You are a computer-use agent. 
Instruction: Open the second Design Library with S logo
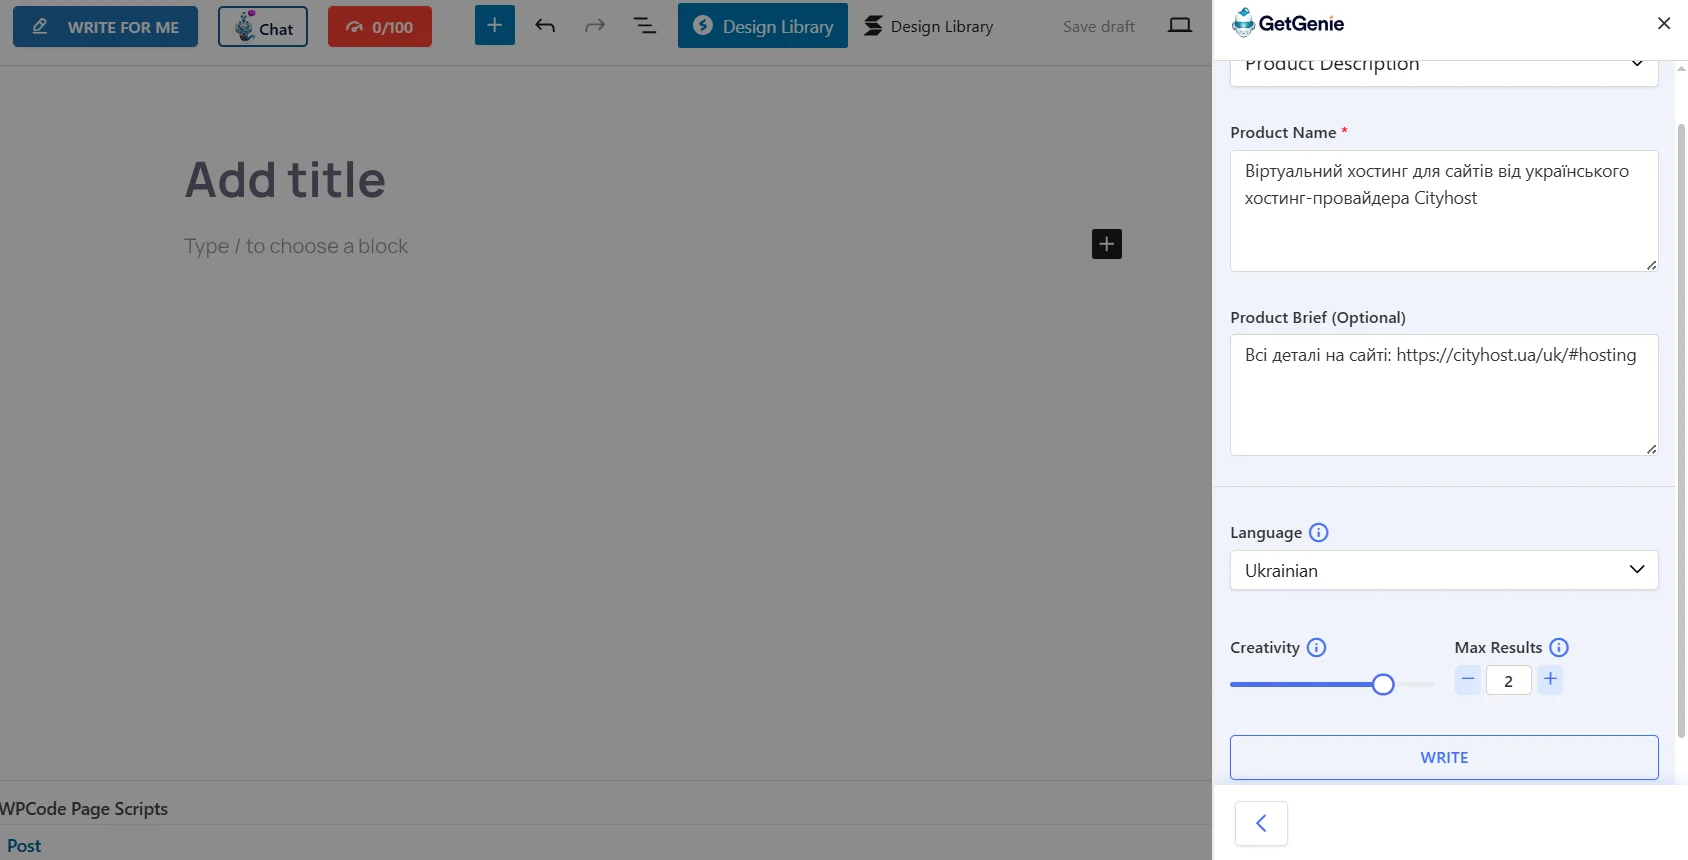929,26
